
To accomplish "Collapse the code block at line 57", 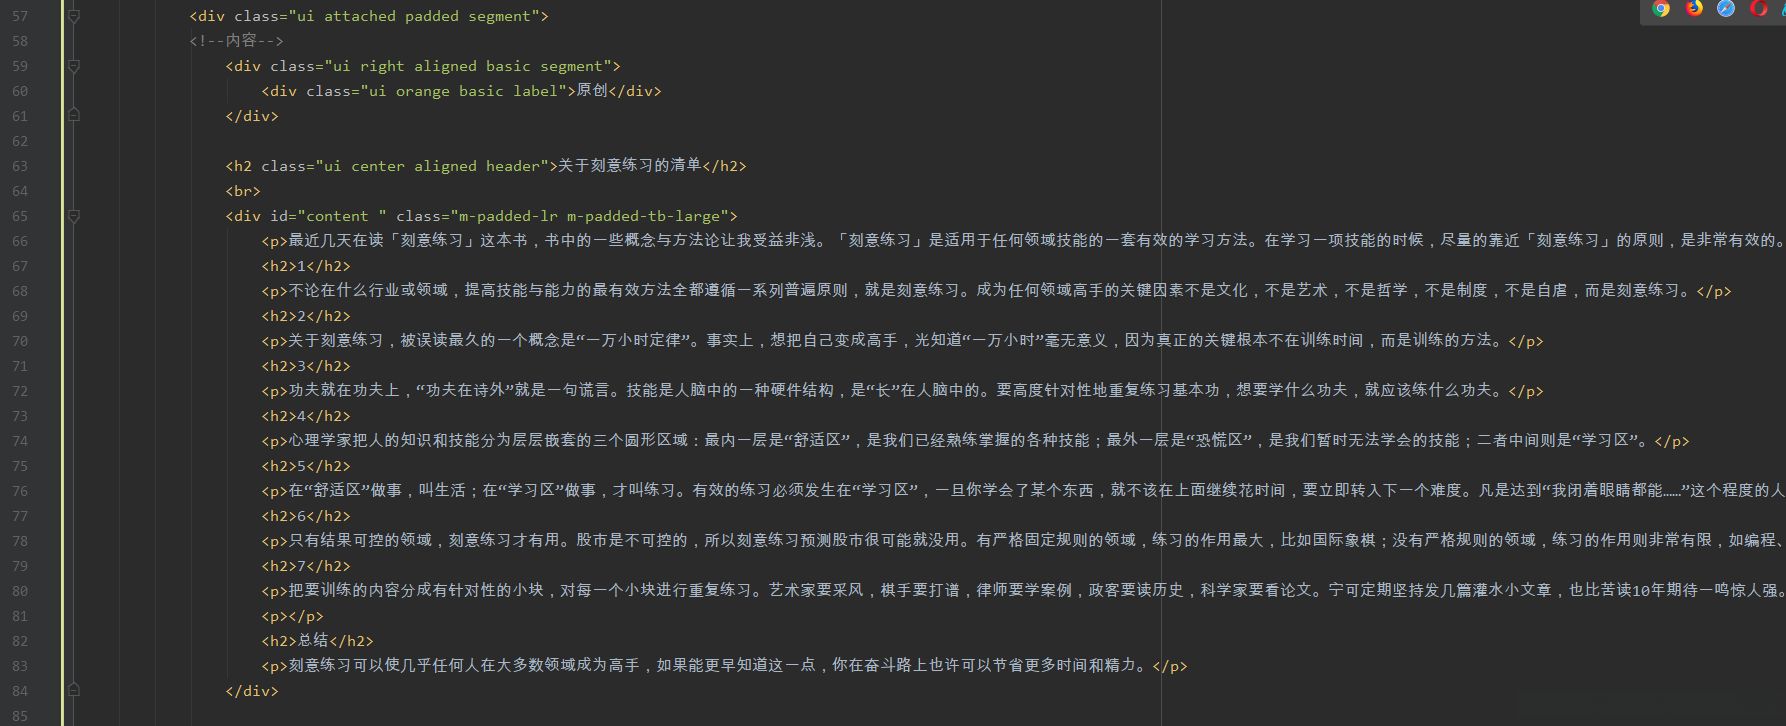I will [x=74, y=16].
